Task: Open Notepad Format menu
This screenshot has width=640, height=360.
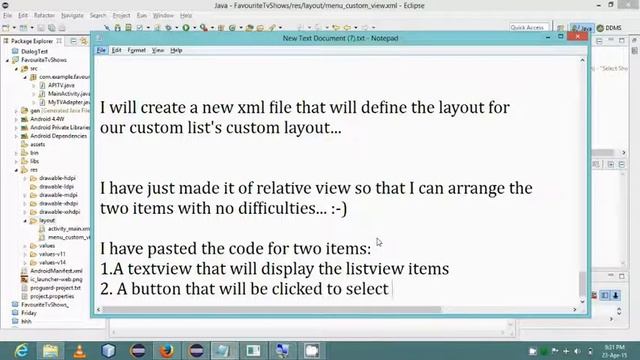Action: 136,50
